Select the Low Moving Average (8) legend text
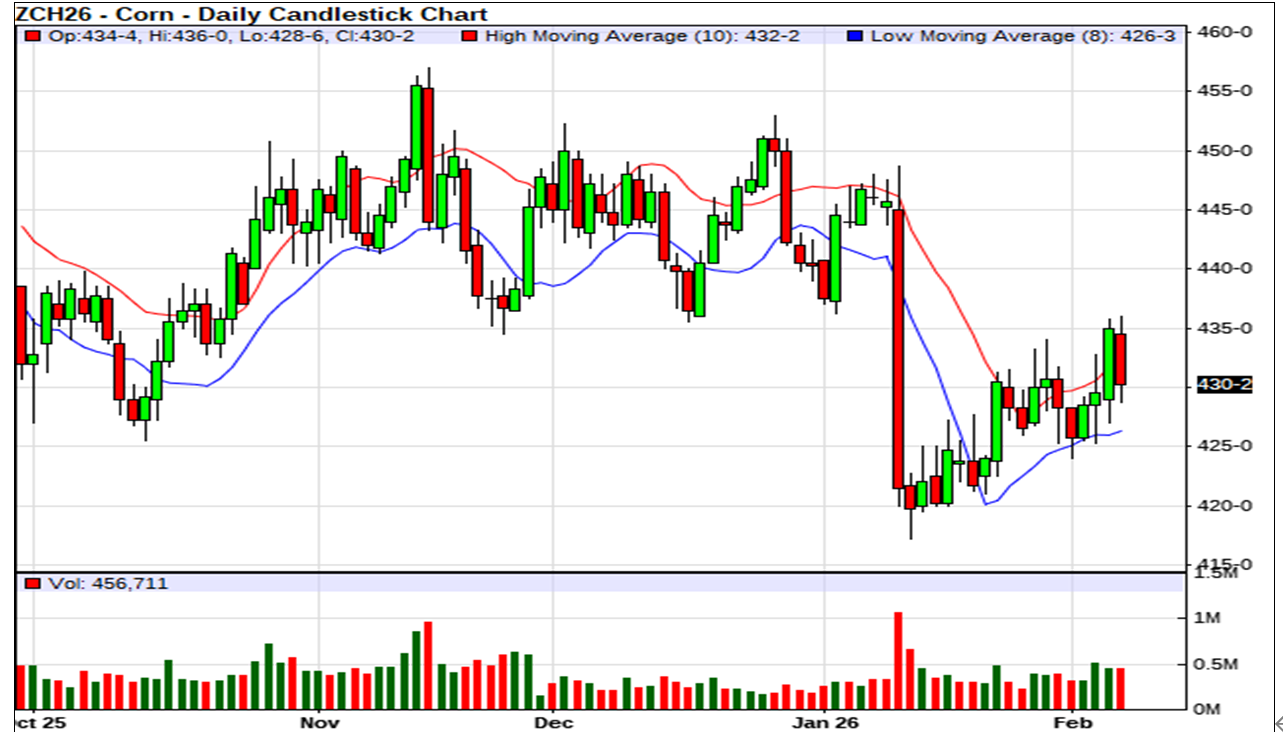This screenshot has width=1283, height=732. [1022, 37]
